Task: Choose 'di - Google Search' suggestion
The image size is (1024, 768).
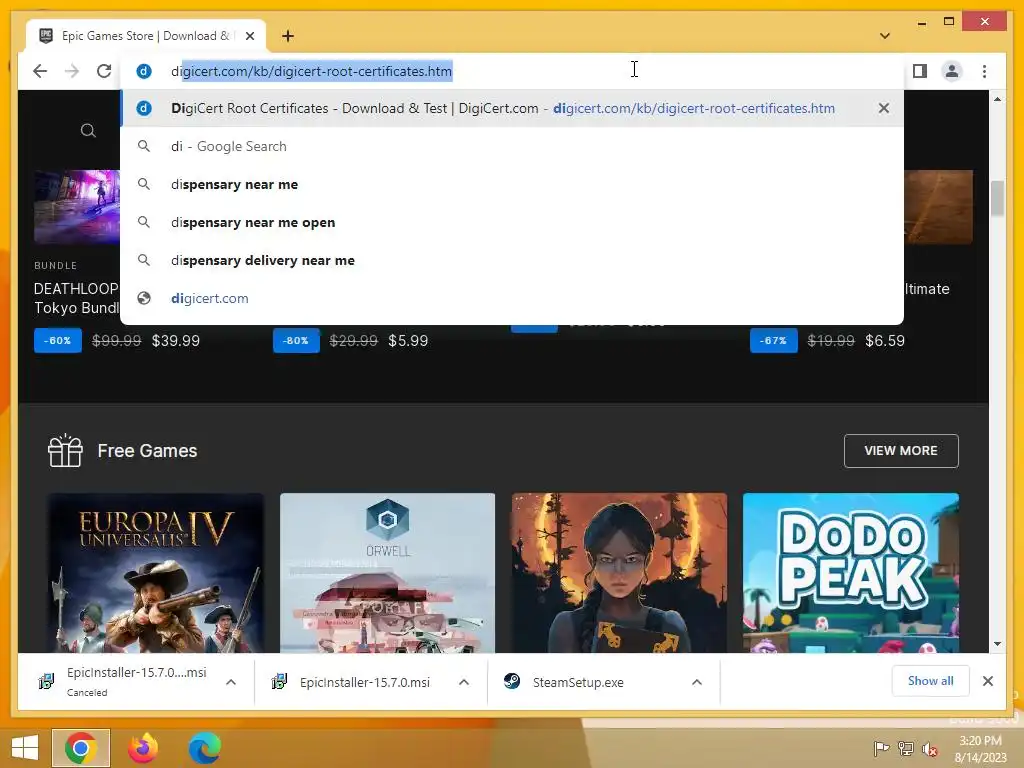Action: [512, 146]
